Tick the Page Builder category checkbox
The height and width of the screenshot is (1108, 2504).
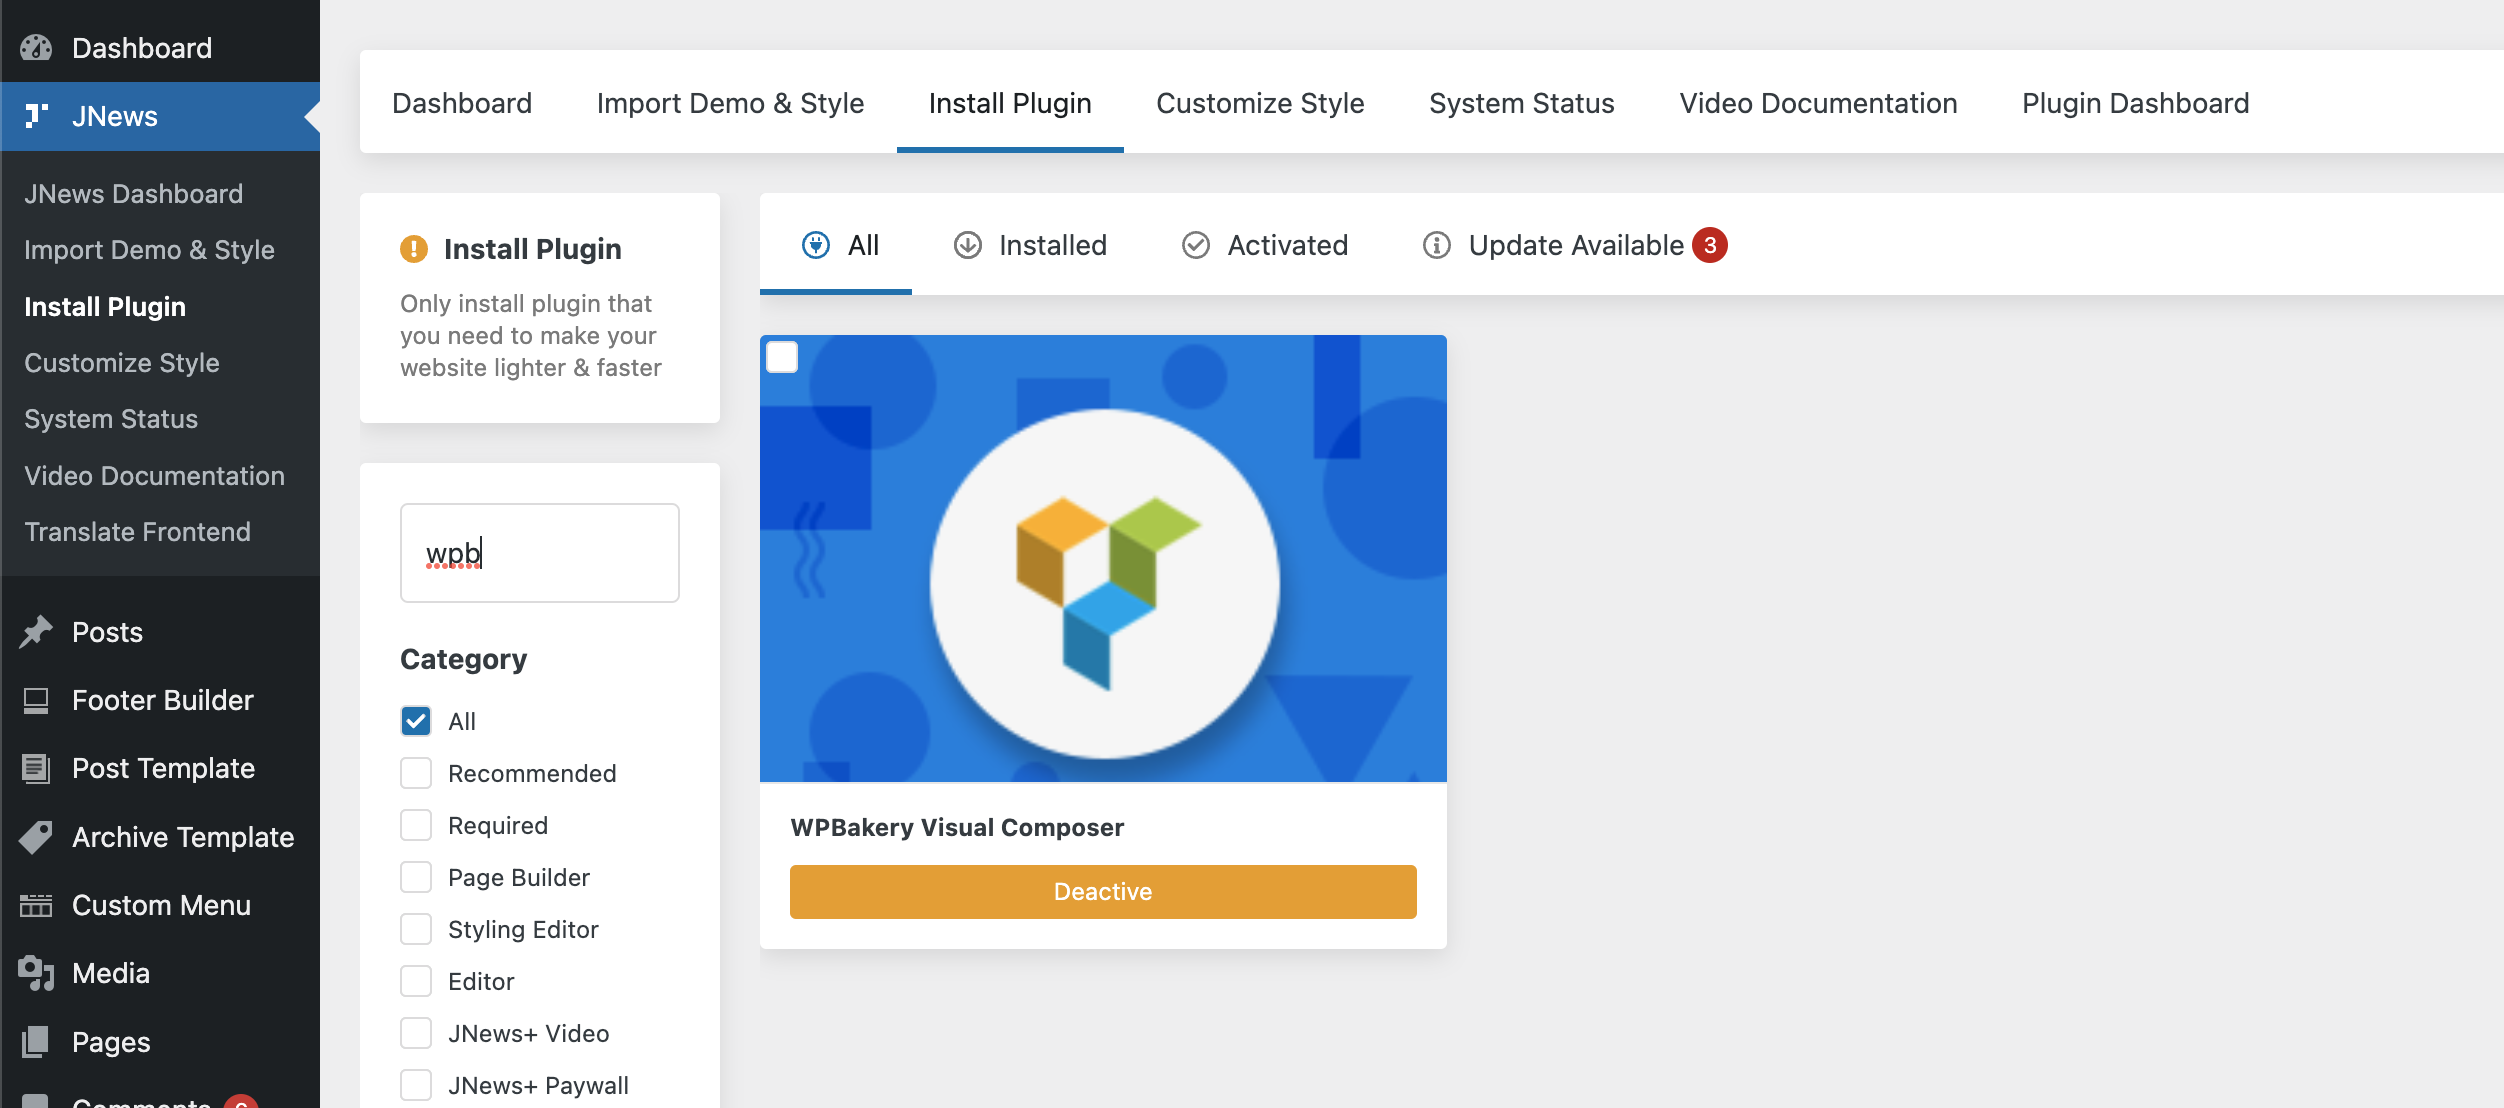[x=416, y=877]
